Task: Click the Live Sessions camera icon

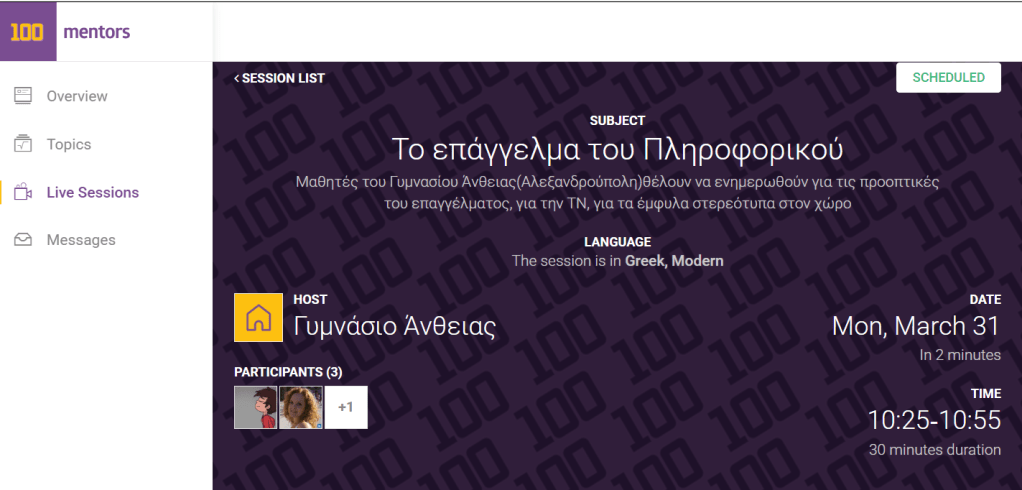Action: pyautogui.click(x=24, y=192)
